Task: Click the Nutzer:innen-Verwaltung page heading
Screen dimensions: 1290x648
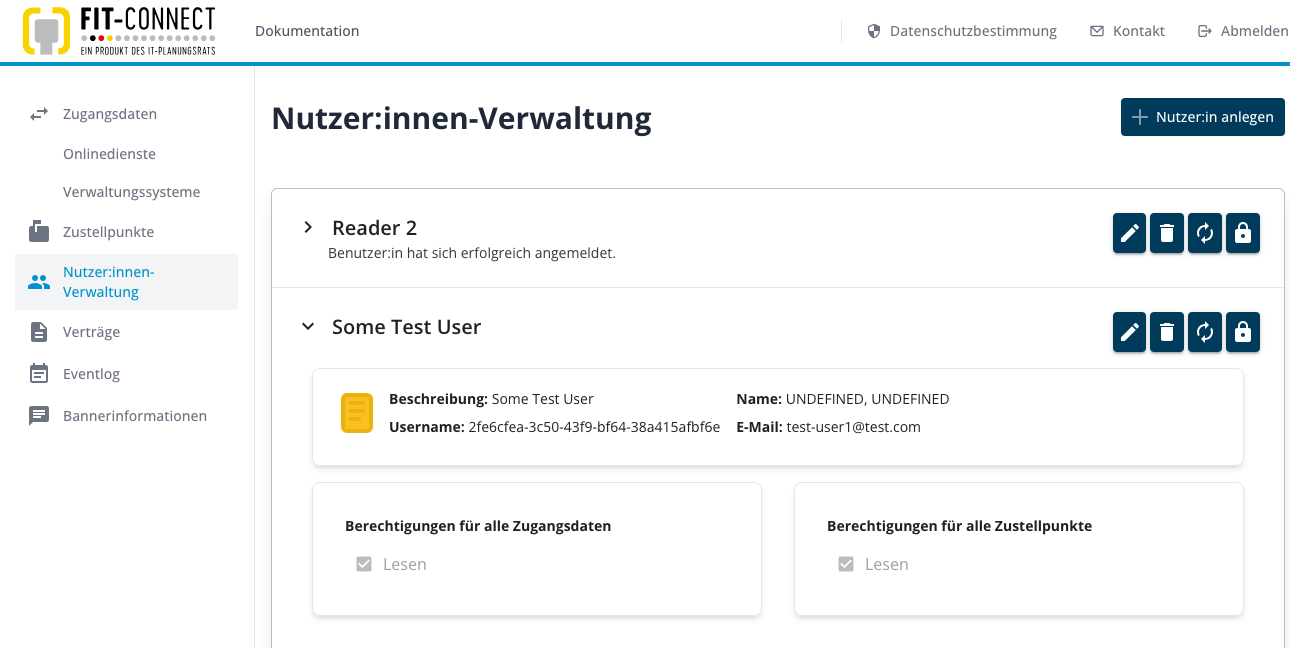Action: coord(461,118)
